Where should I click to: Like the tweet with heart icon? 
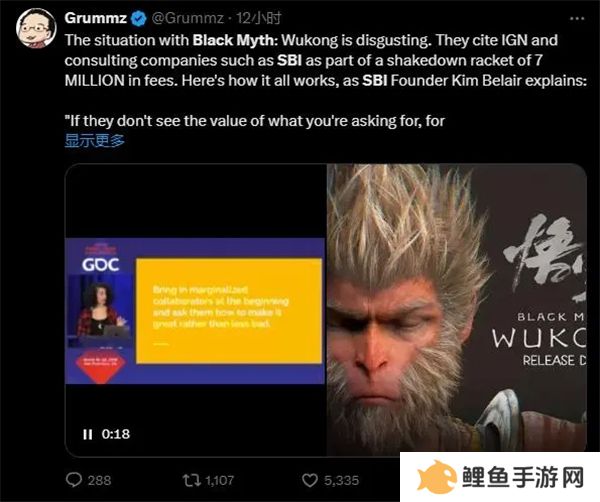coord(310,480)
